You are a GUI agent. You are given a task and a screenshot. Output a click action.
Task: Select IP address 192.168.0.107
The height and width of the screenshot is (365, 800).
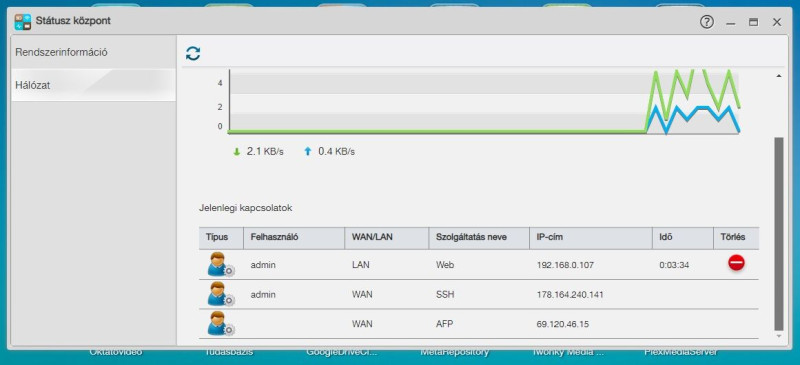565,265
